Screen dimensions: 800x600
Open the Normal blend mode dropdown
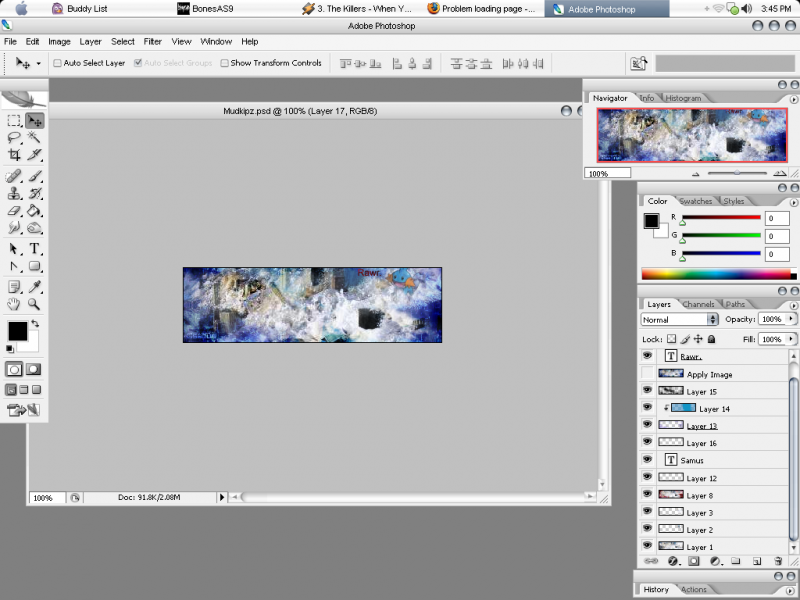click(x=679, y=319)
